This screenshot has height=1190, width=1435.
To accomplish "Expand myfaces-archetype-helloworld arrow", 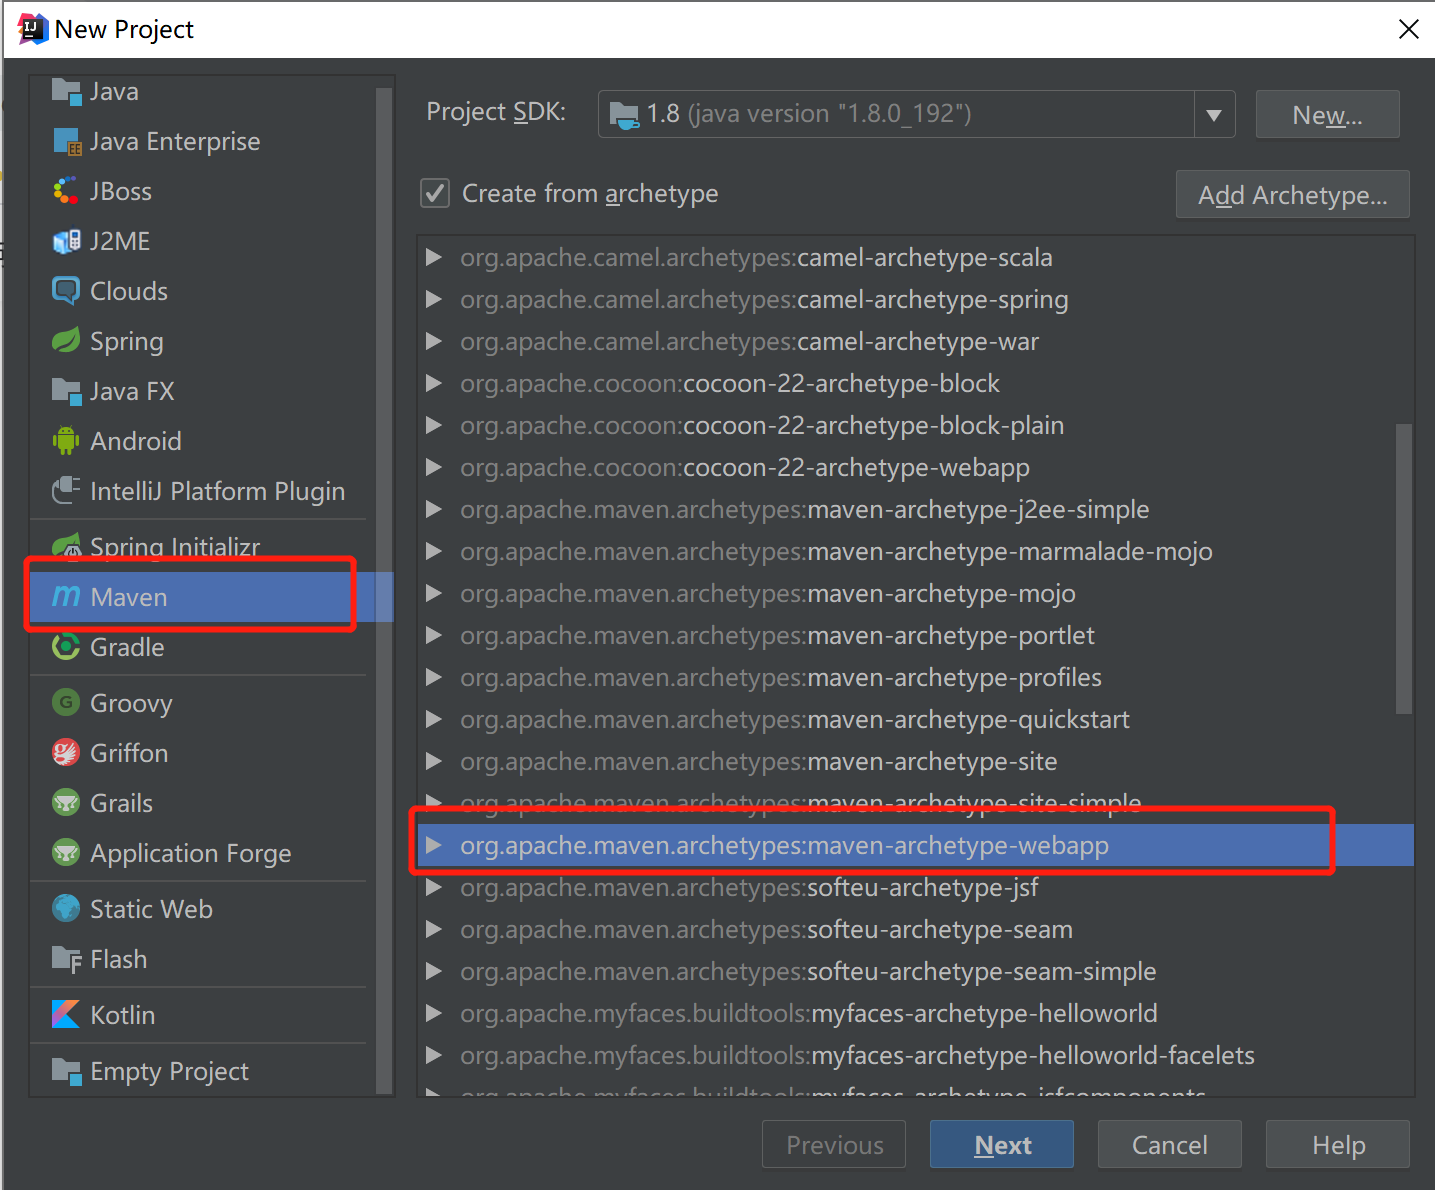I will tap(434, 1013).
